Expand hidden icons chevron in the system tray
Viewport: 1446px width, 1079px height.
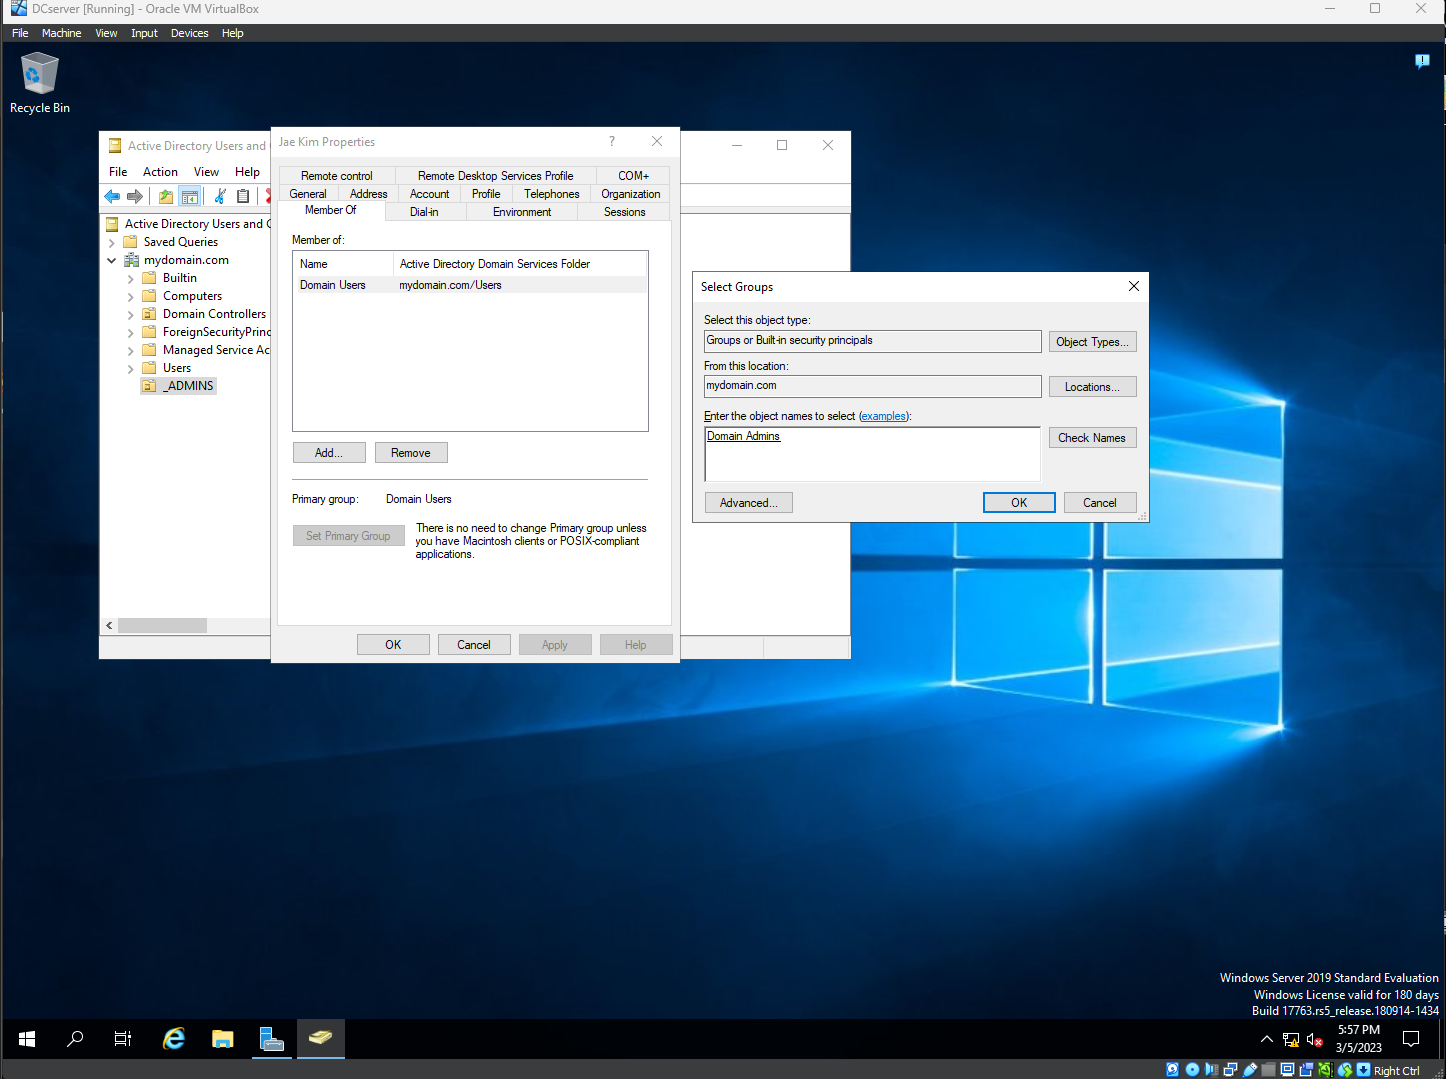click(1266, 1039)
